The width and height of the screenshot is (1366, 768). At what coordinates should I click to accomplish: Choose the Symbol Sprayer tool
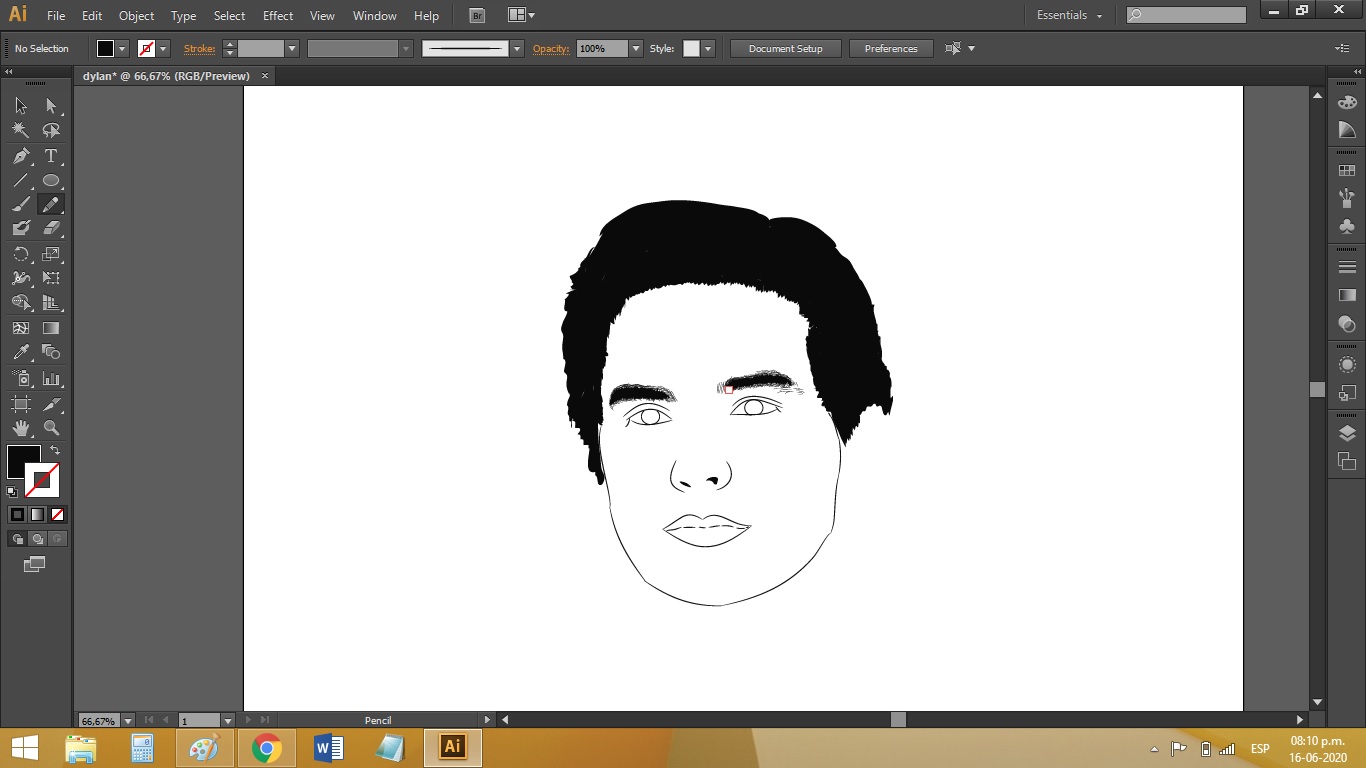(x=21, y=379)
